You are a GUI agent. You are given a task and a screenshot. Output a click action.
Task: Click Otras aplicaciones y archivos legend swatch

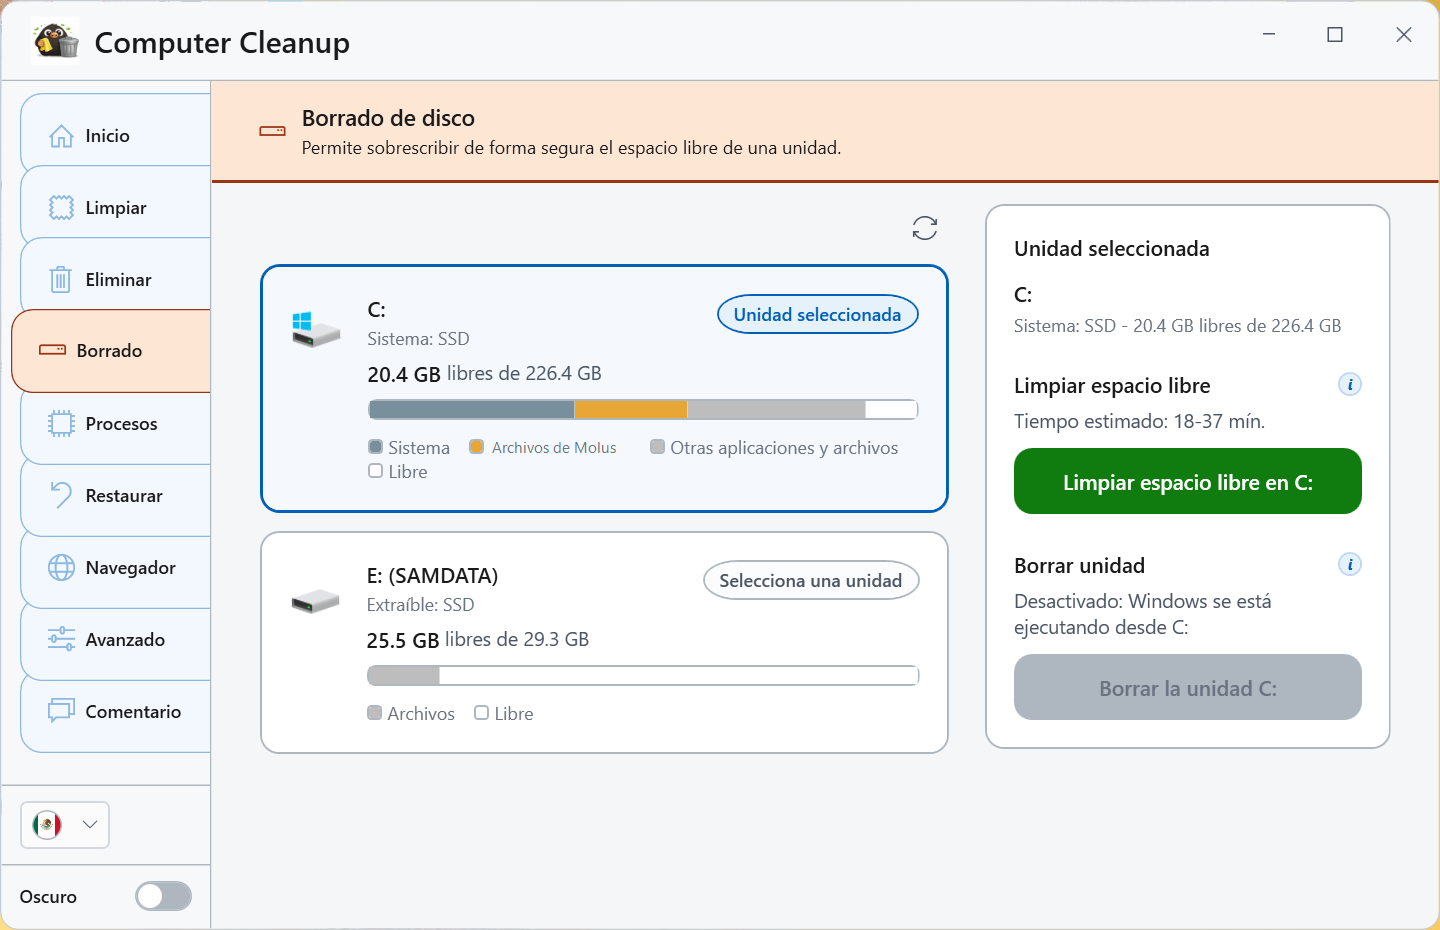[x=657, y=447]
